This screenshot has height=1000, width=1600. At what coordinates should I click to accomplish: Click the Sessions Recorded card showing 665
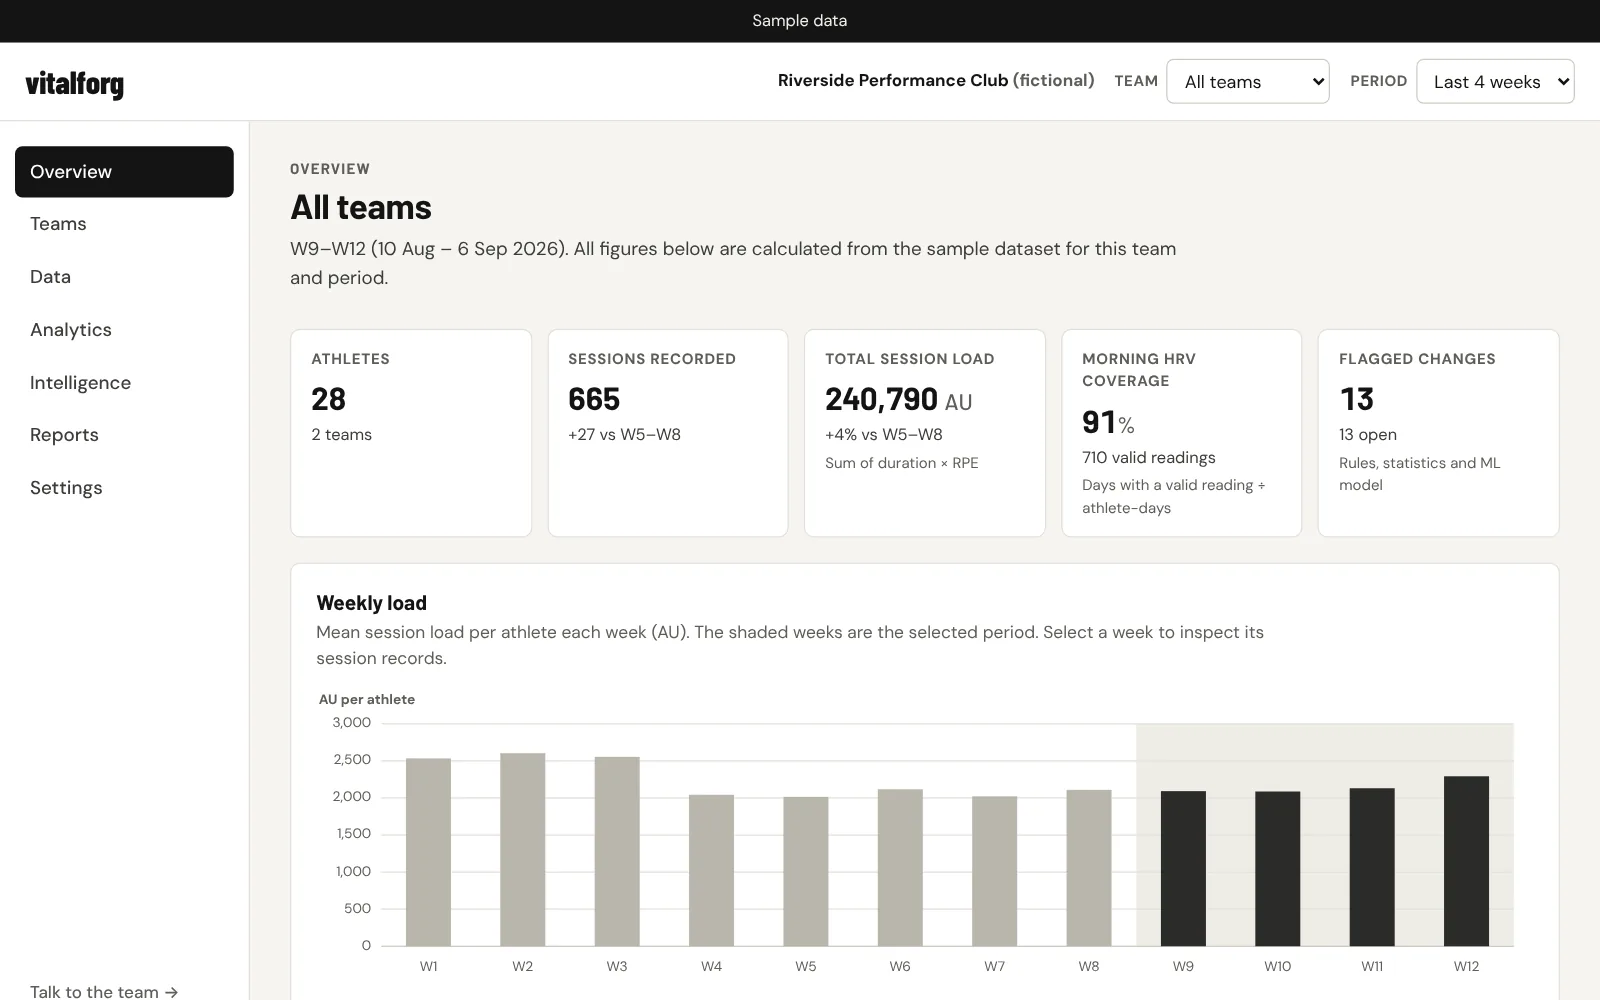click(x=668, y=433)
